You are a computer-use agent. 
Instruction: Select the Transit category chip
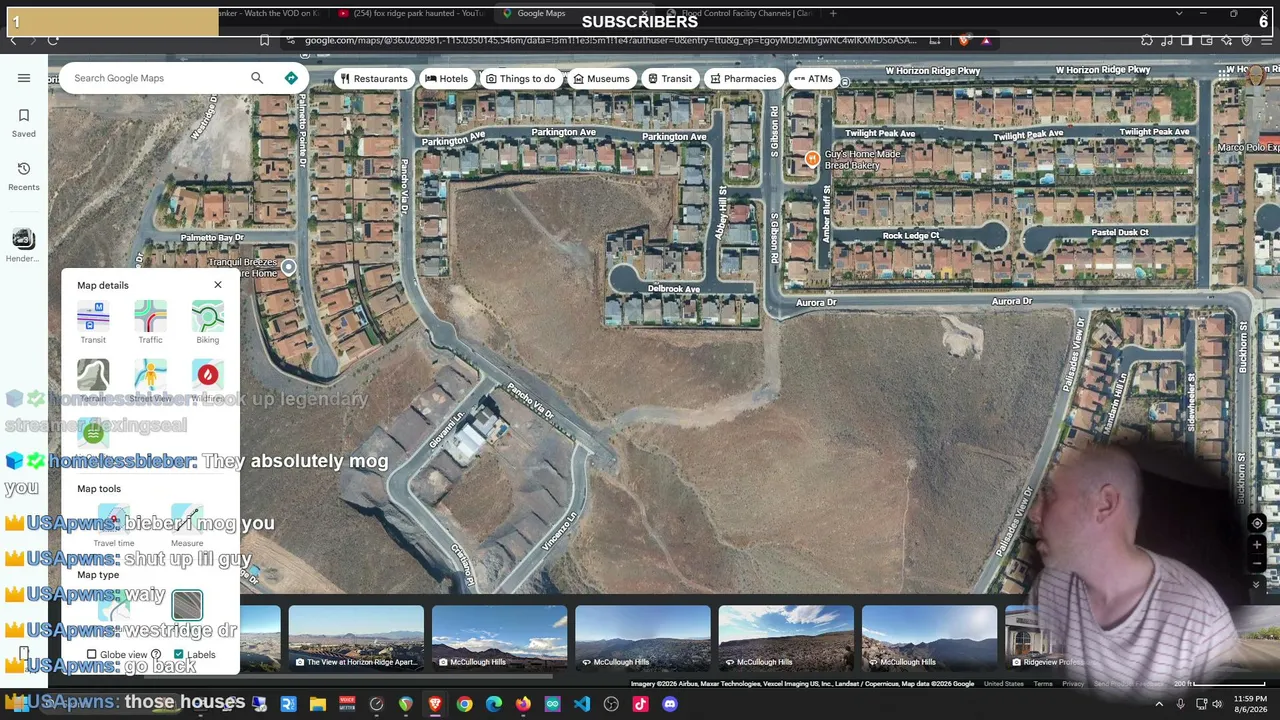(x=669, y=79)
